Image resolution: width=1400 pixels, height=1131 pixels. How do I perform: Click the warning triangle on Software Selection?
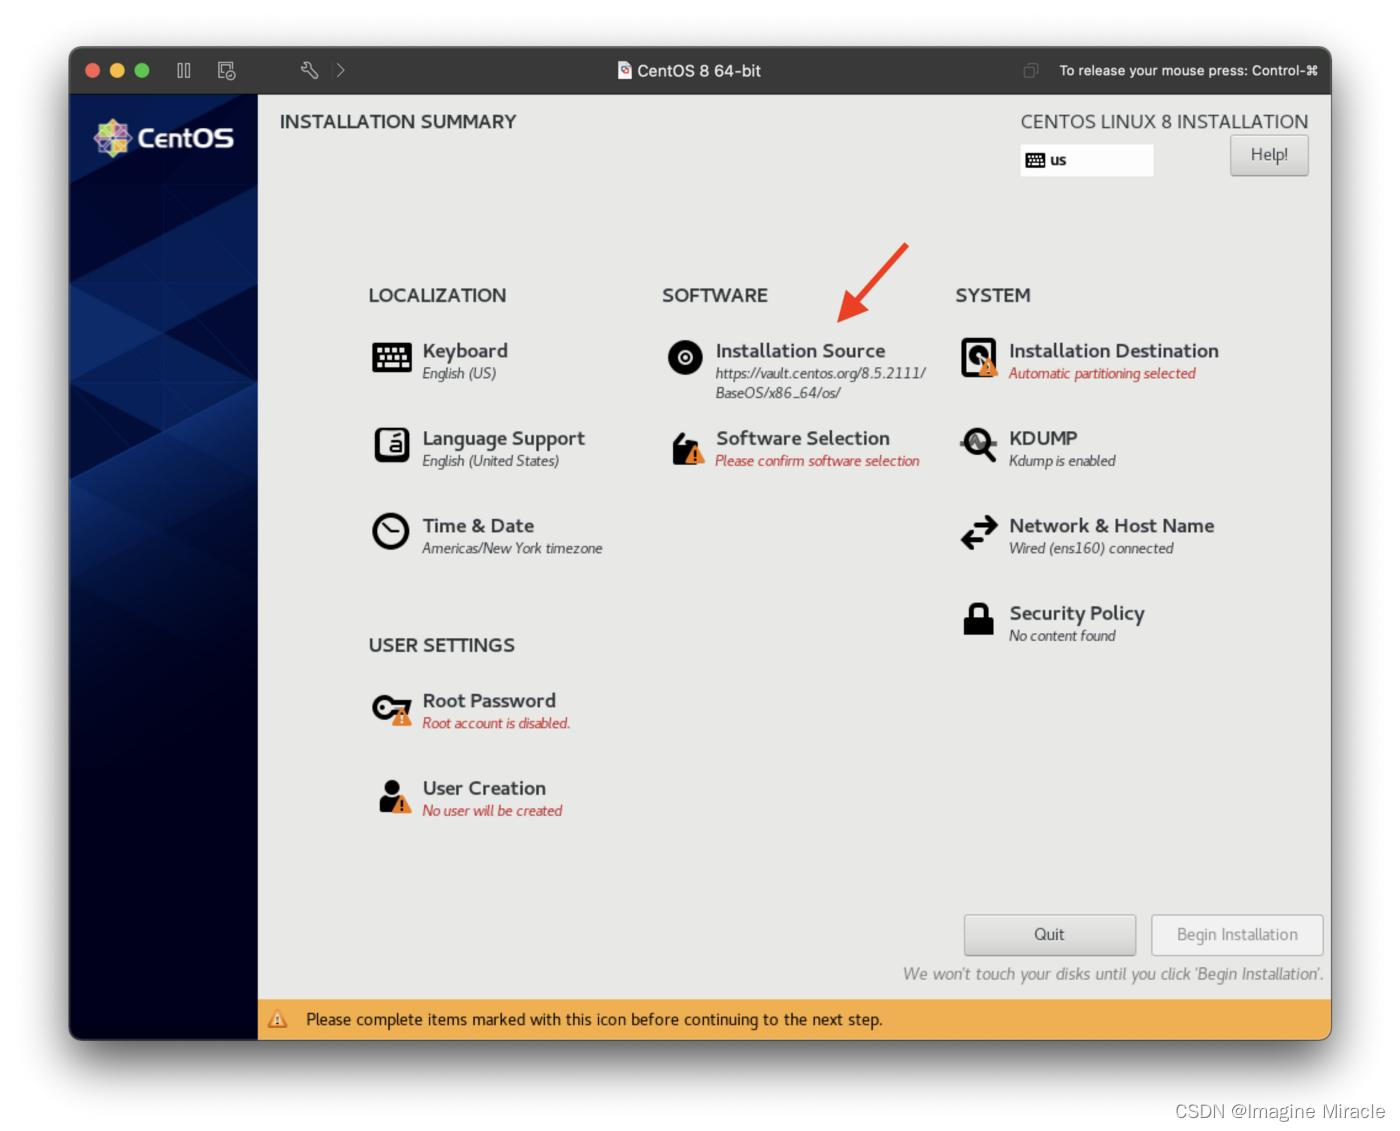(694, 456)
